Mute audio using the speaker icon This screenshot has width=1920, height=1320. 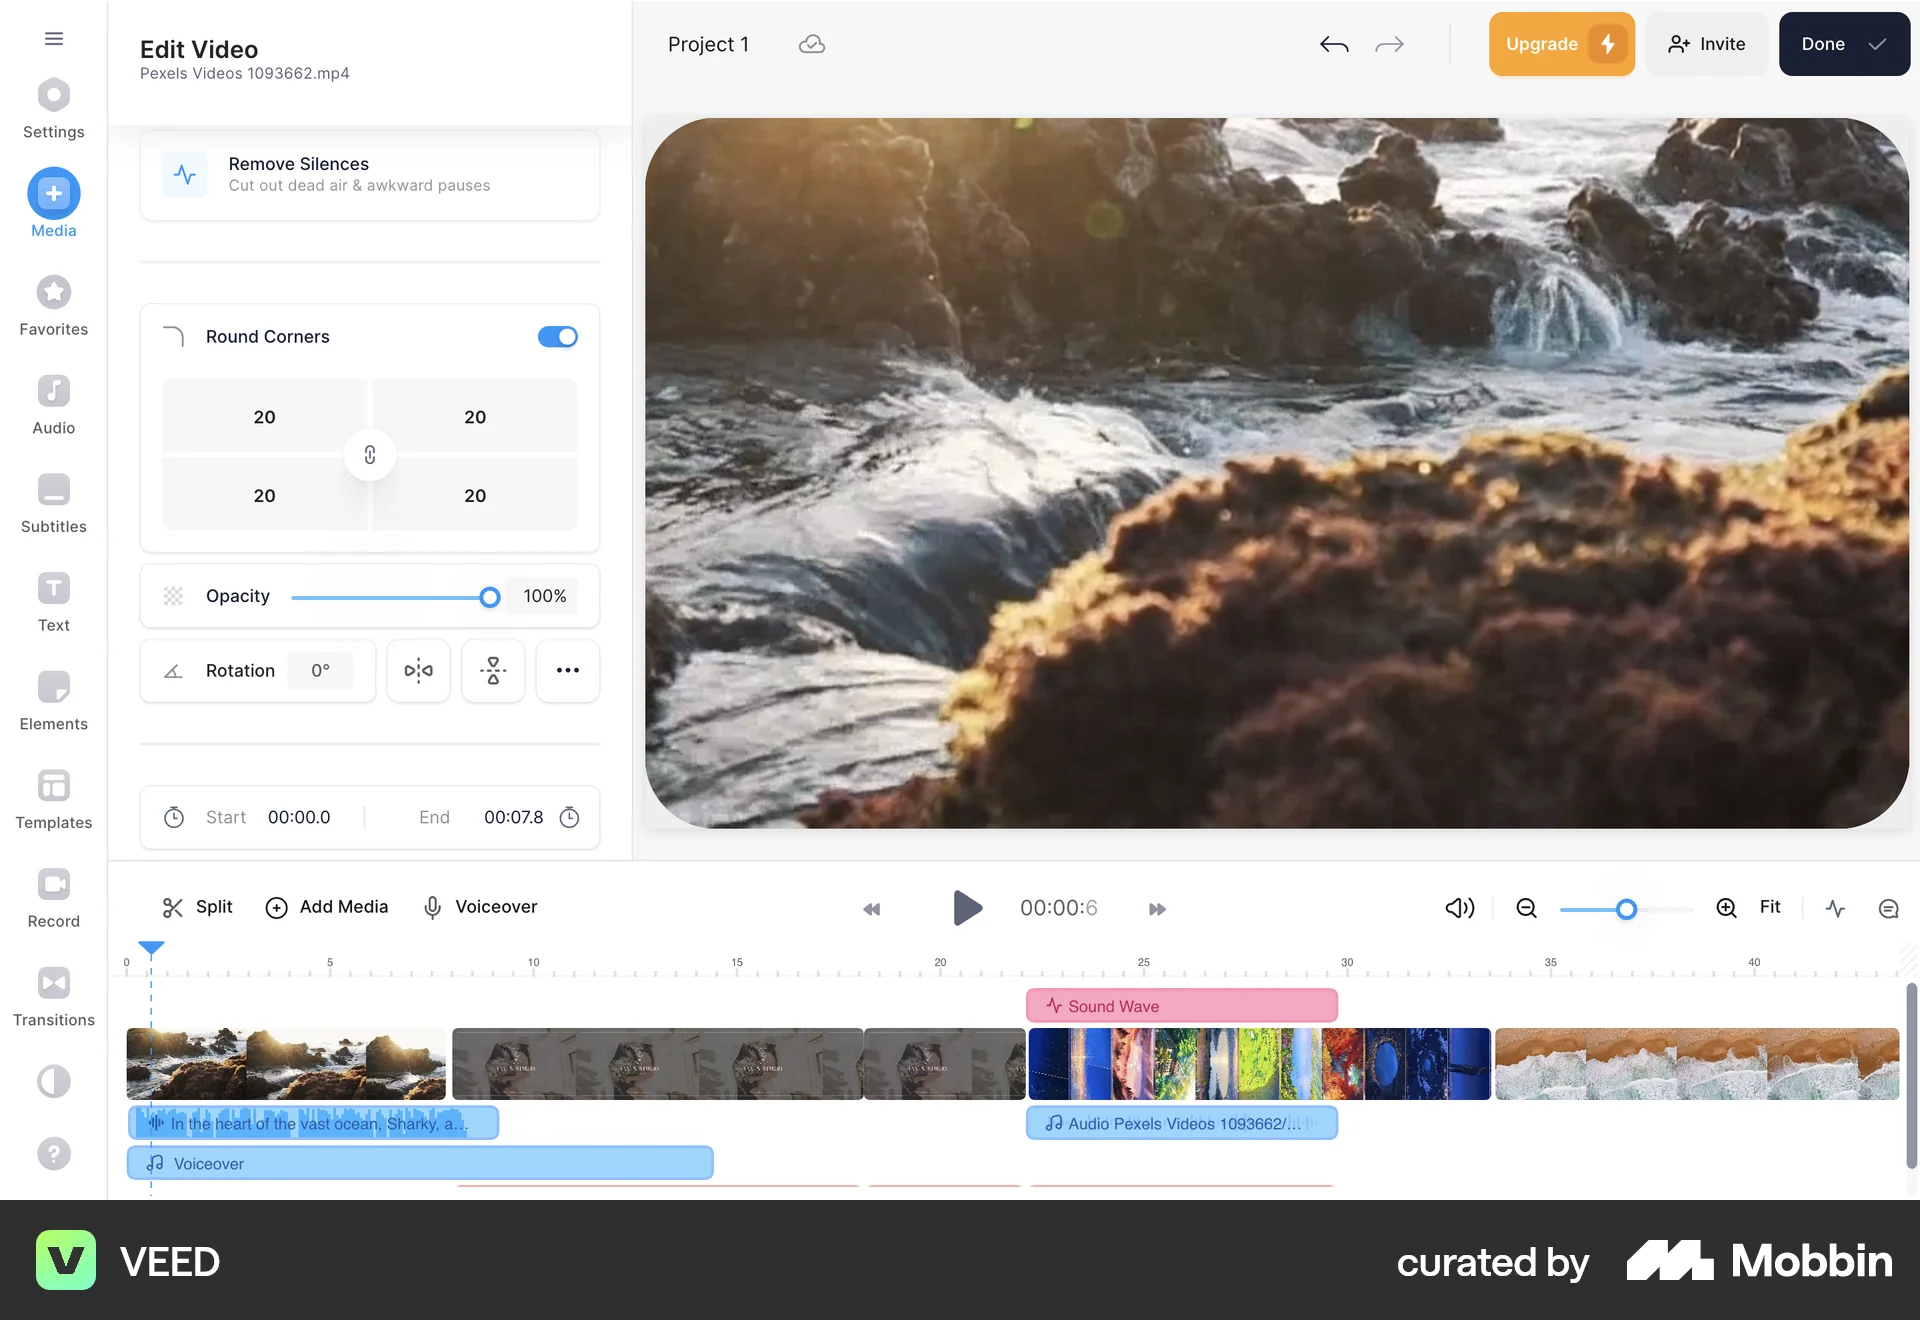[1459, 908]
